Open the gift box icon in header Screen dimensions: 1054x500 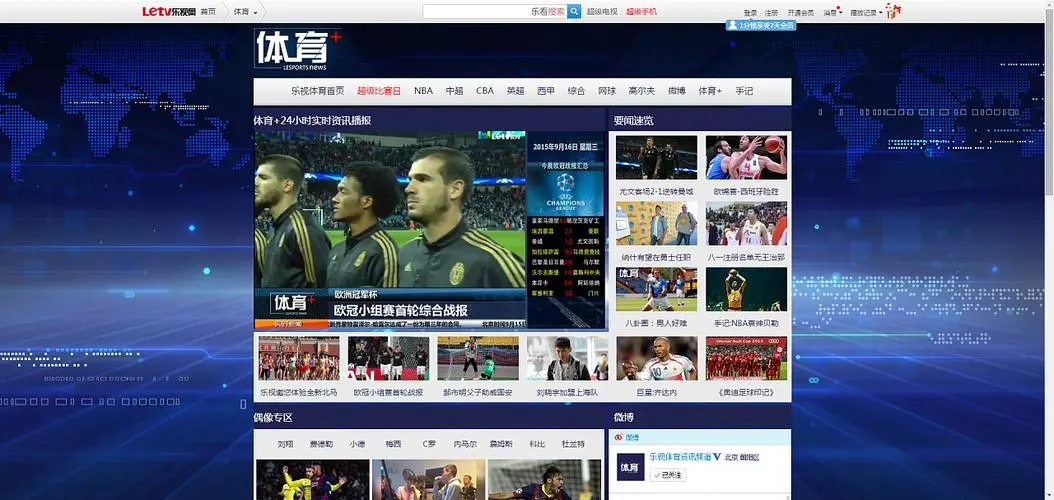(x=893, y=11)
